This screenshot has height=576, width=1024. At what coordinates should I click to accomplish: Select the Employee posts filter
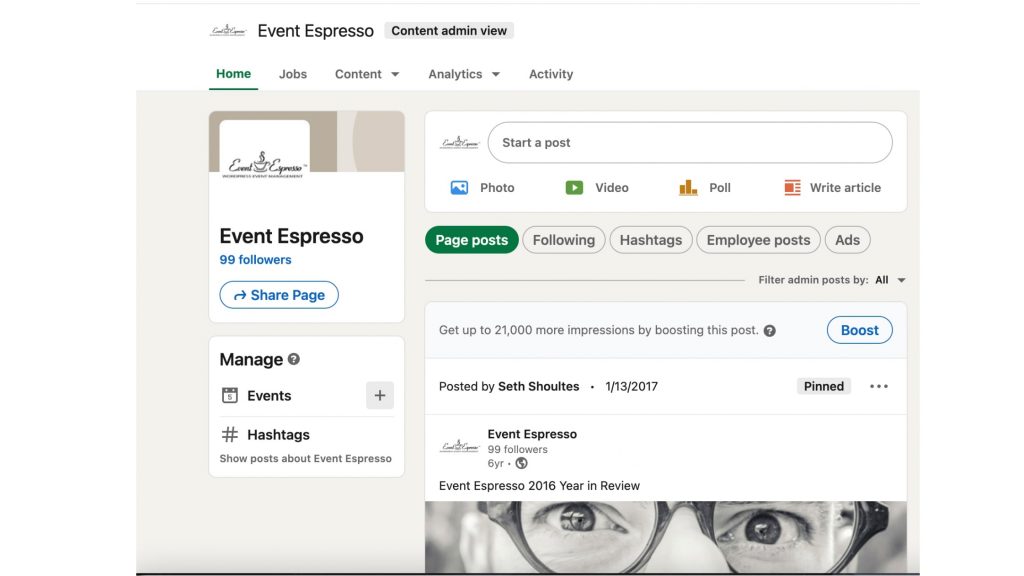point(758,240)
